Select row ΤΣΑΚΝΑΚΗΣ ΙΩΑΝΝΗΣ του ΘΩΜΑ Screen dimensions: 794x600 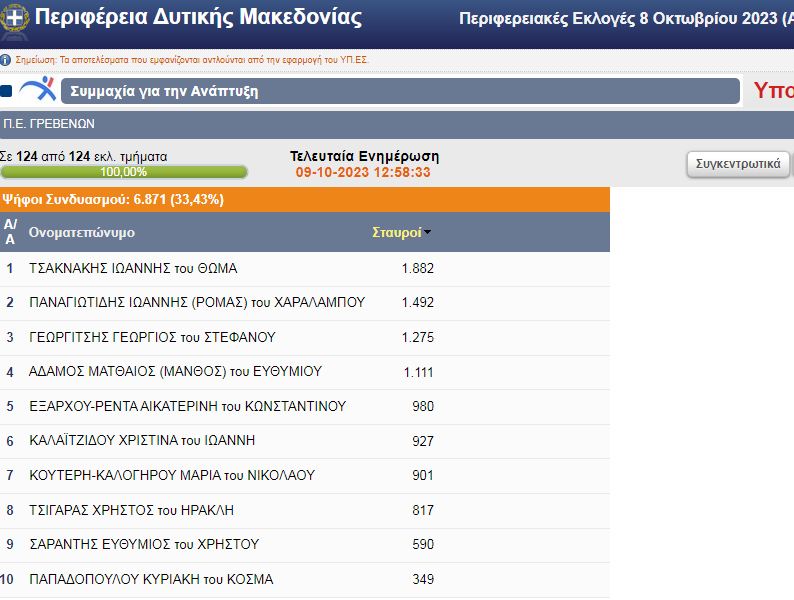[x=305, y=269]
